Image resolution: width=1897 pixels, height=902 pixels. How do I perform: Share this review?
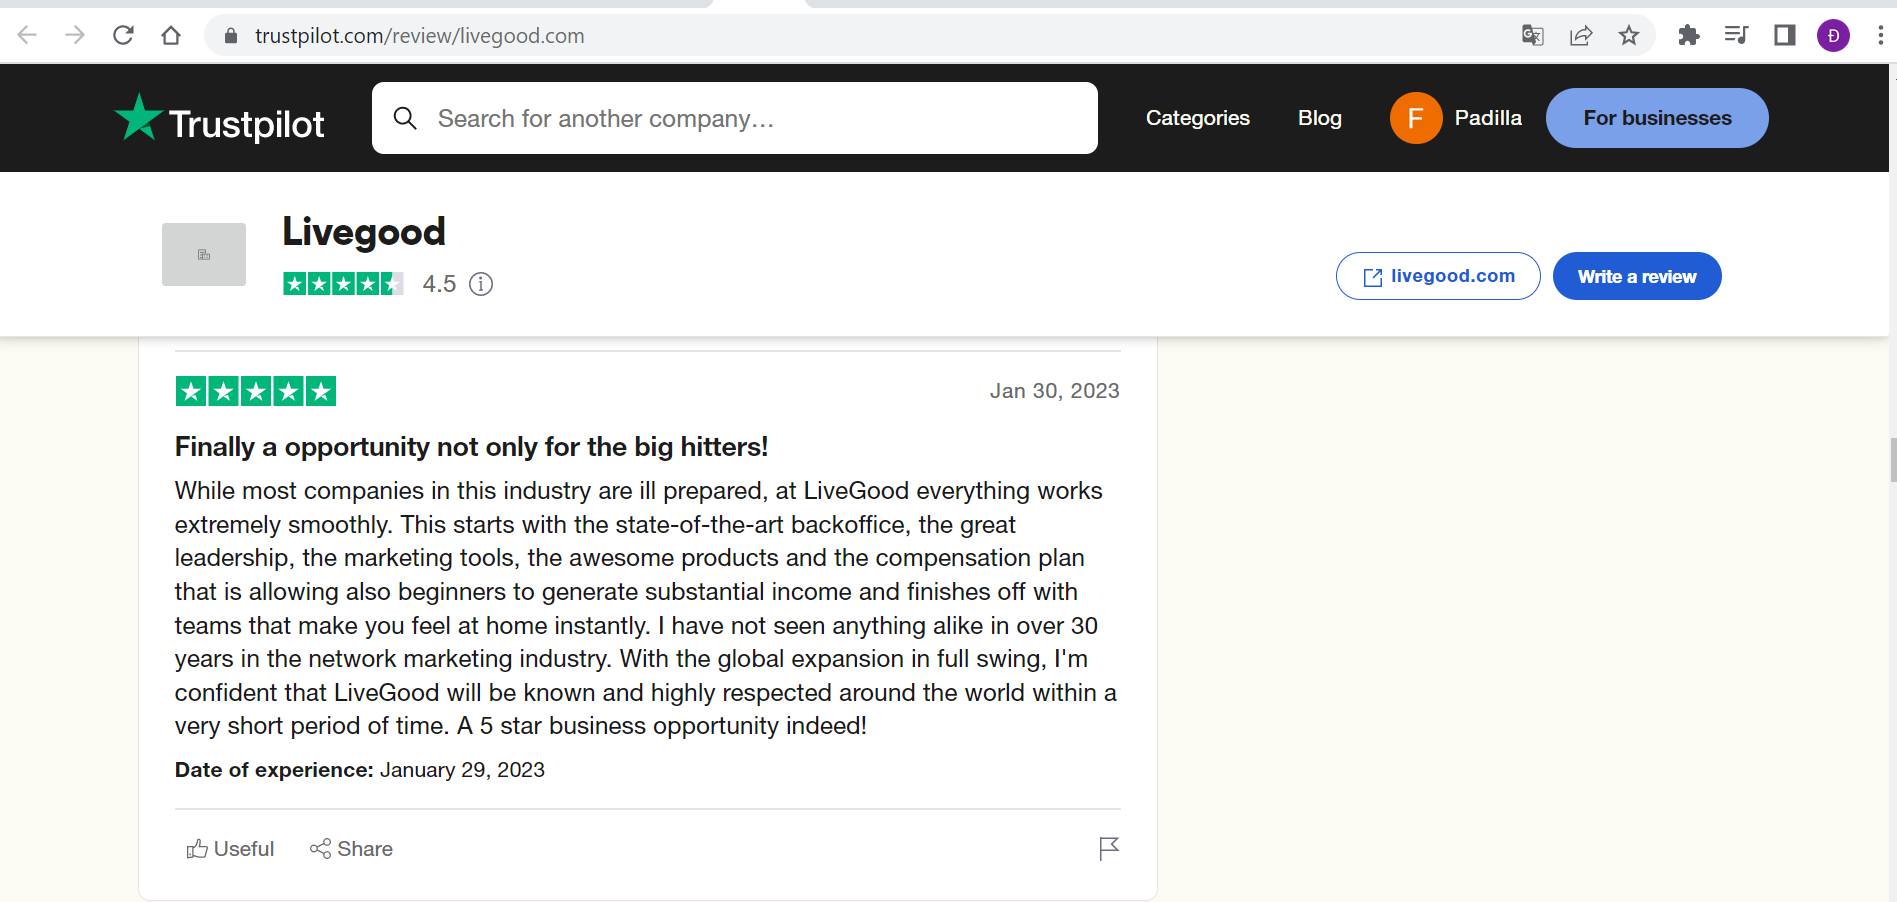351,849
